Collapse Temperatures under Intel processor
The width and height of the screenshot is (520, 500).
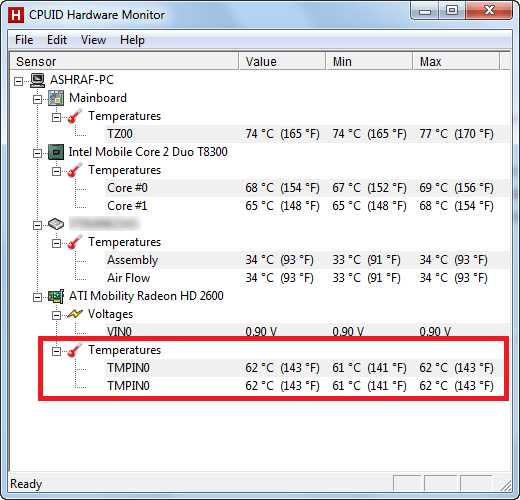pos(57,171)
